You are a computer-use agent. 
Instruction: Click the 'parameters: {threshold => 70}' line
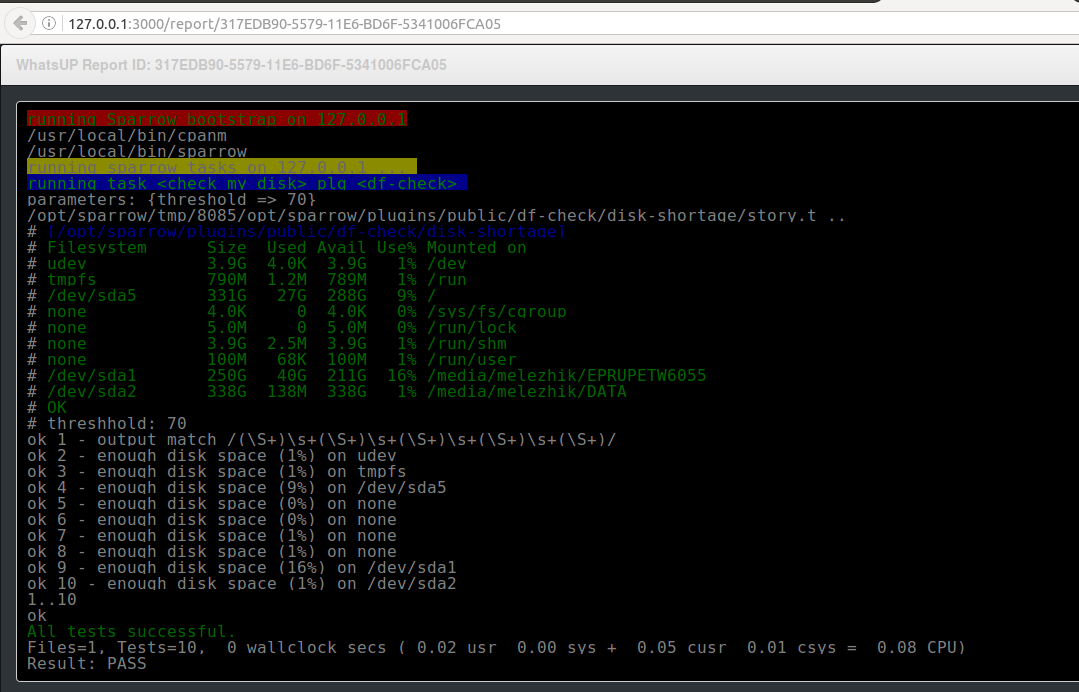click(x=171, y=199)
